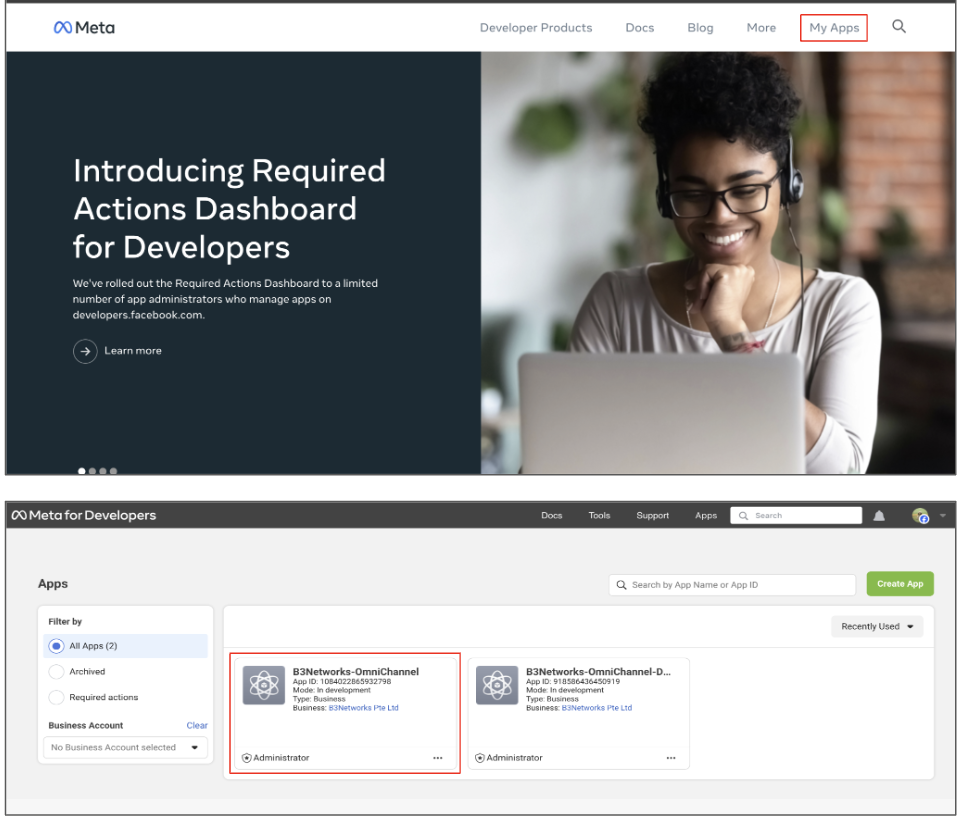This screenshot has width=960, height=816.
Task: Go to first carousel slide dot
Action: [81, 471]
